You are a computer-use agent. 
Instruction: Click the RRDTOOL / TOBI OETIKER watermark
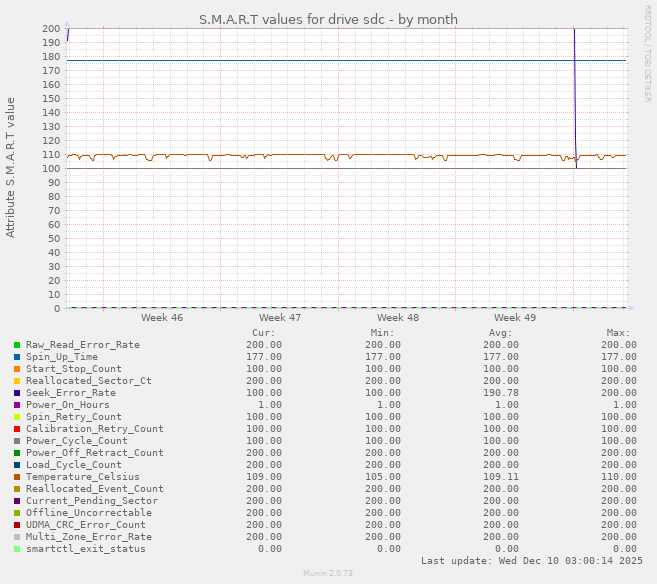point(647,54)
